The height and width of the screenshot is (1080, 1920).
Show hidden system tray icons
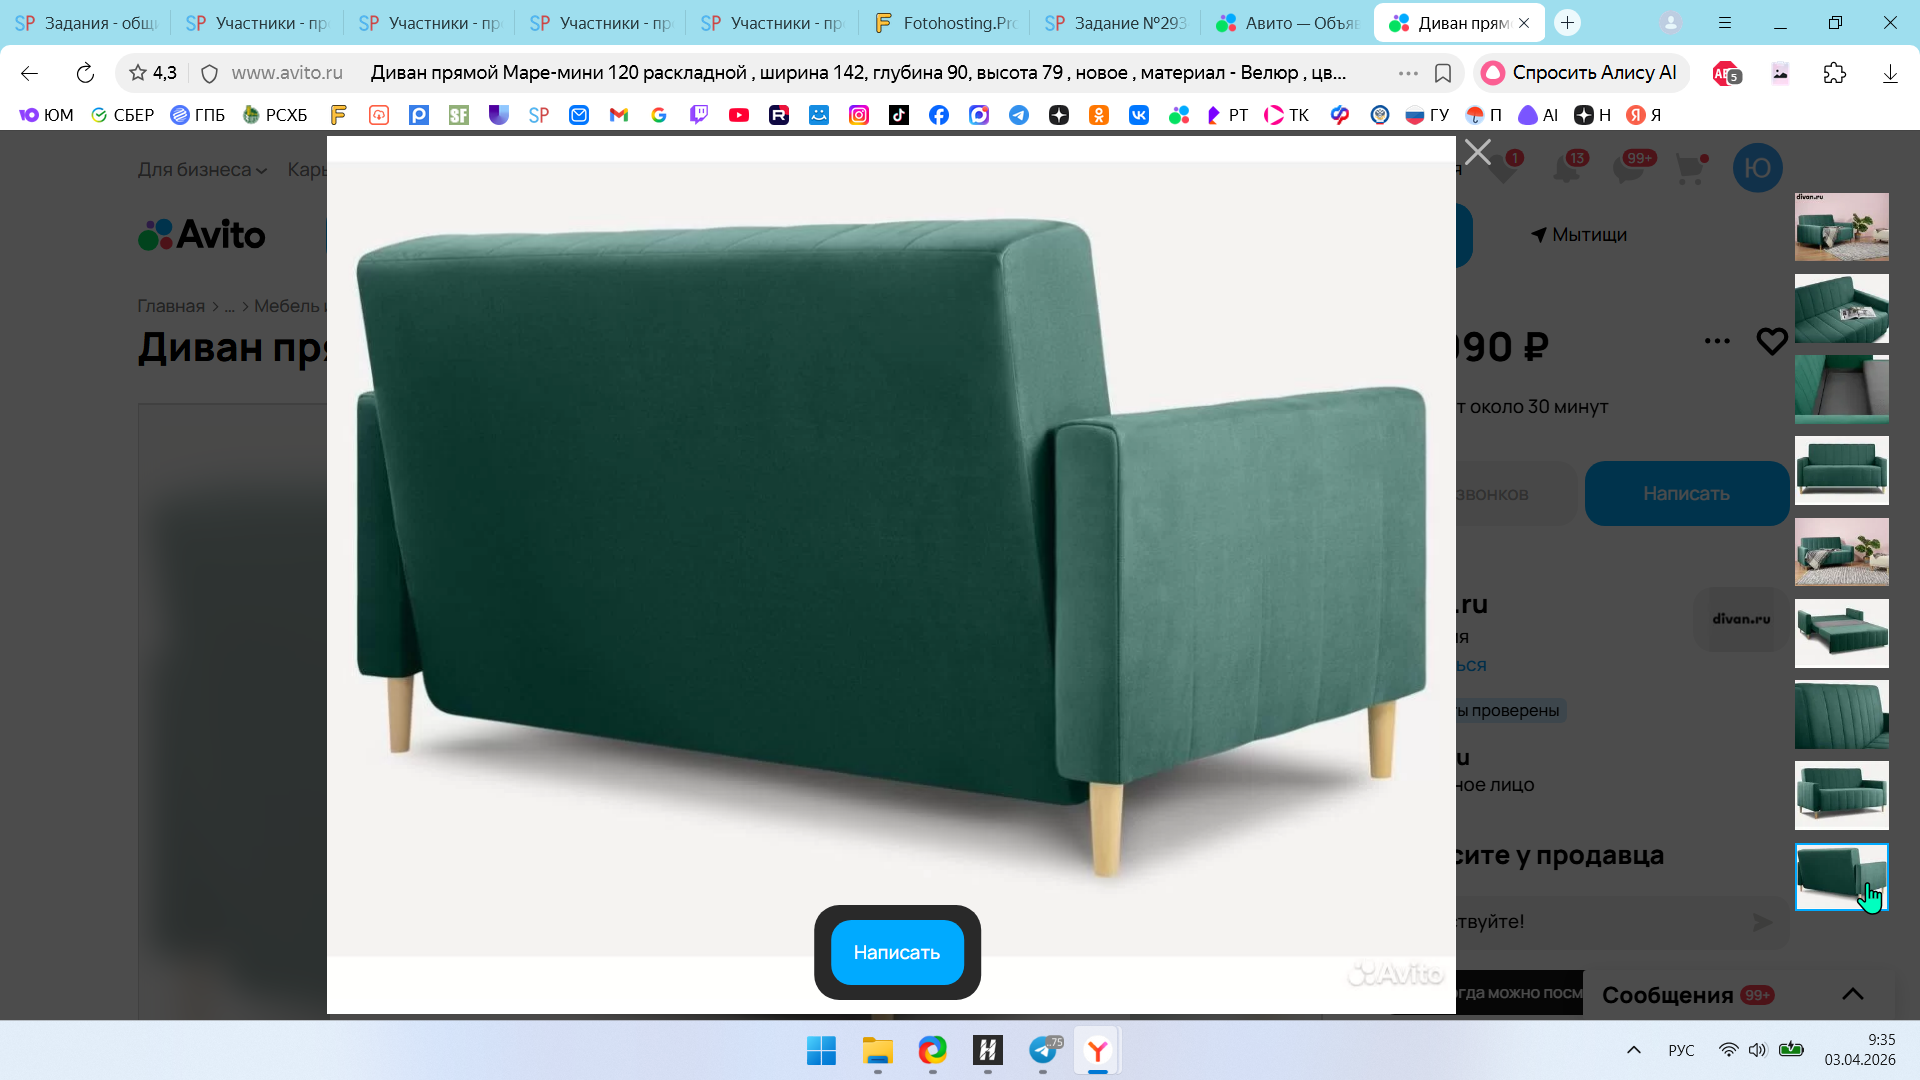[1633, 1050]
